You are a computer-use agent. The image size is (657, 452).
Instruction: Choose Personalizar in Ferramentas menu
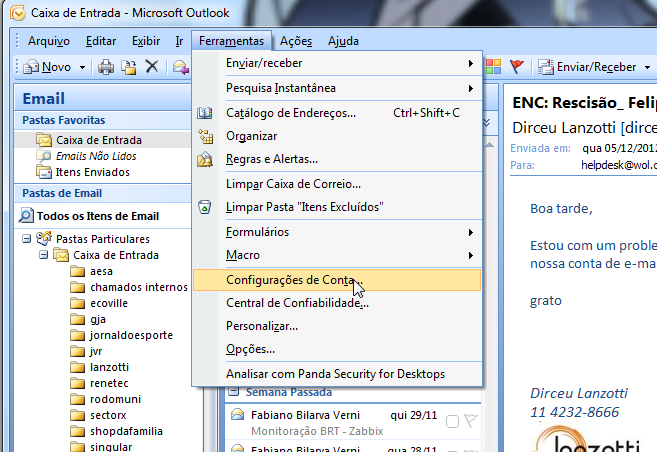click(x=337, y=326)
